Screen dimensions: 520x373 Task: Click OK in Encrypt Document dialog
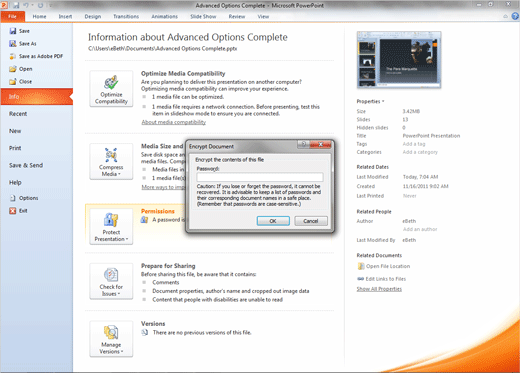coord(273,221)
